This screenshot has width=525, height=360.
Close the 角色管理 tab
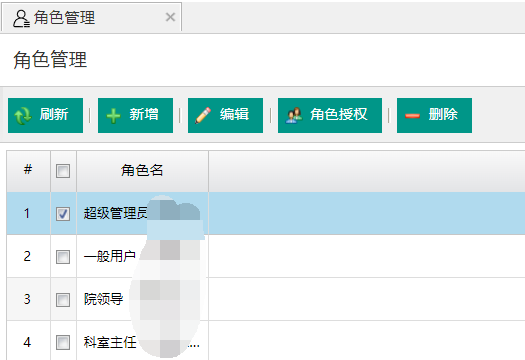pyautogui.click(x=170, y=17)
